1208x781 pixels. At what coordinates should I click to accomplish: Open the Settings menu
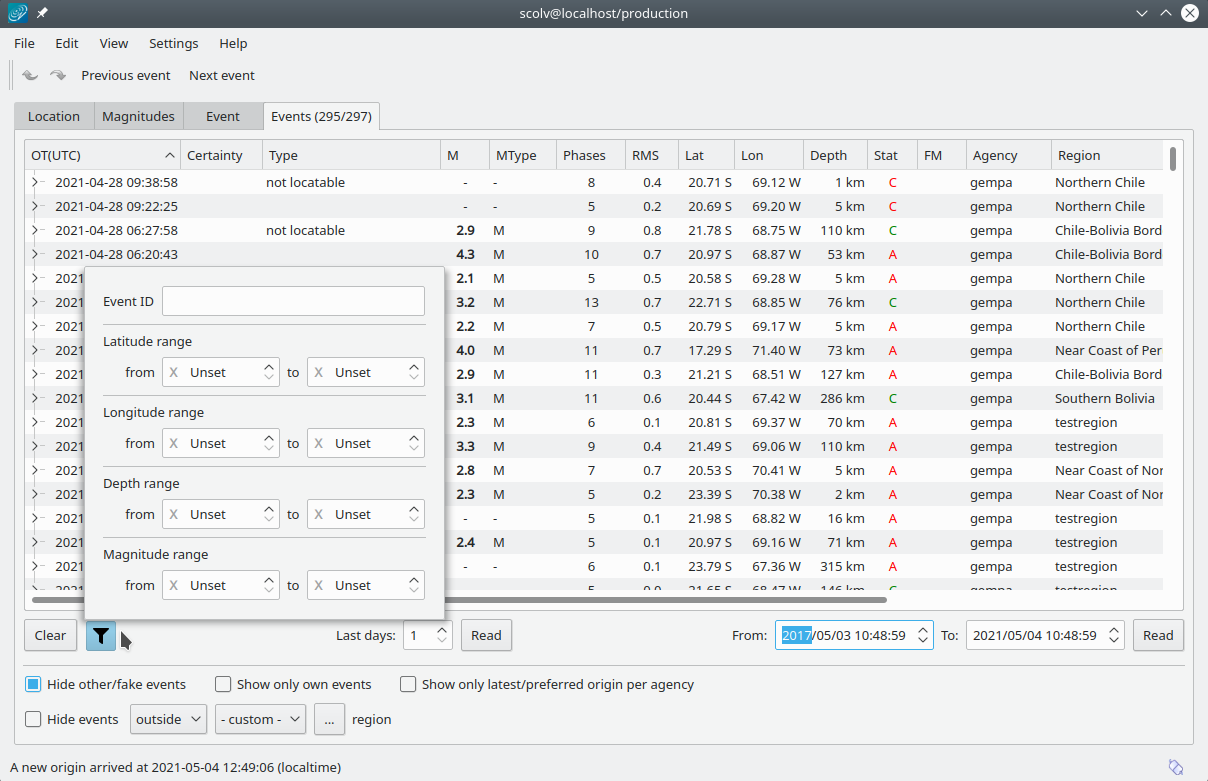(x=173, y=43)
